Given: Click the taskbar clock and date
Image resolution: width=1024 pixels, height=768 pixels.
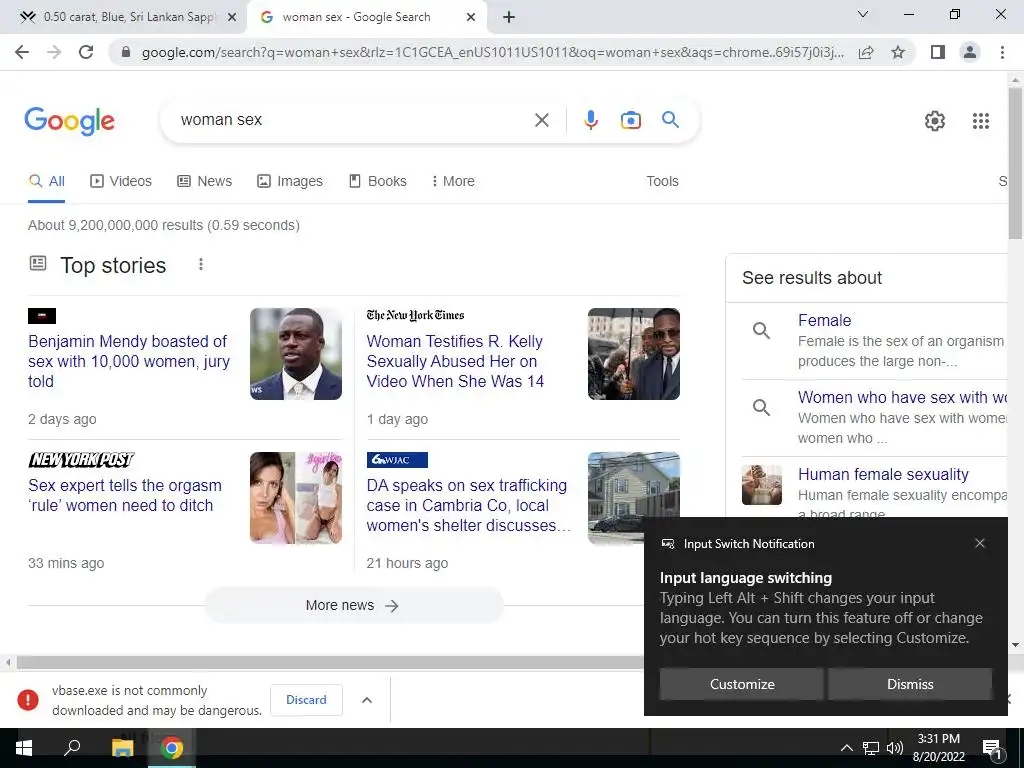Looking at the screenshot, I should (x=938, y=748).
